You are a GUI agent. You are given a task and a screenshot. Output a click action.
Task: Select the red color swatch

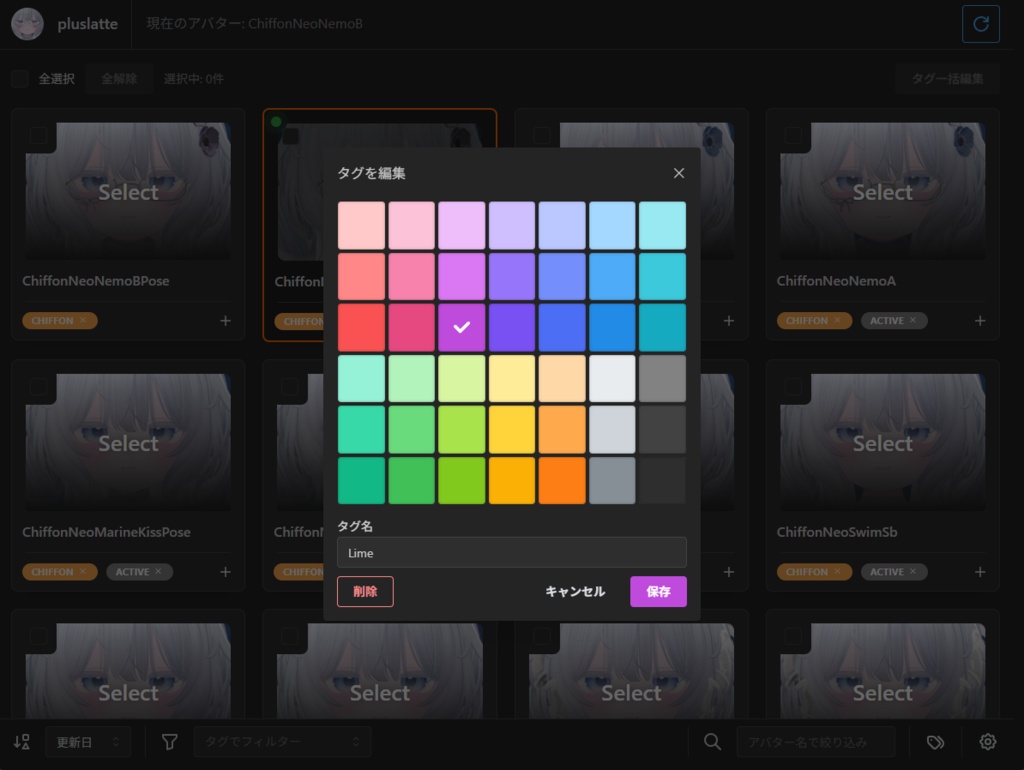pyautogui.click(x=361, y=327)
